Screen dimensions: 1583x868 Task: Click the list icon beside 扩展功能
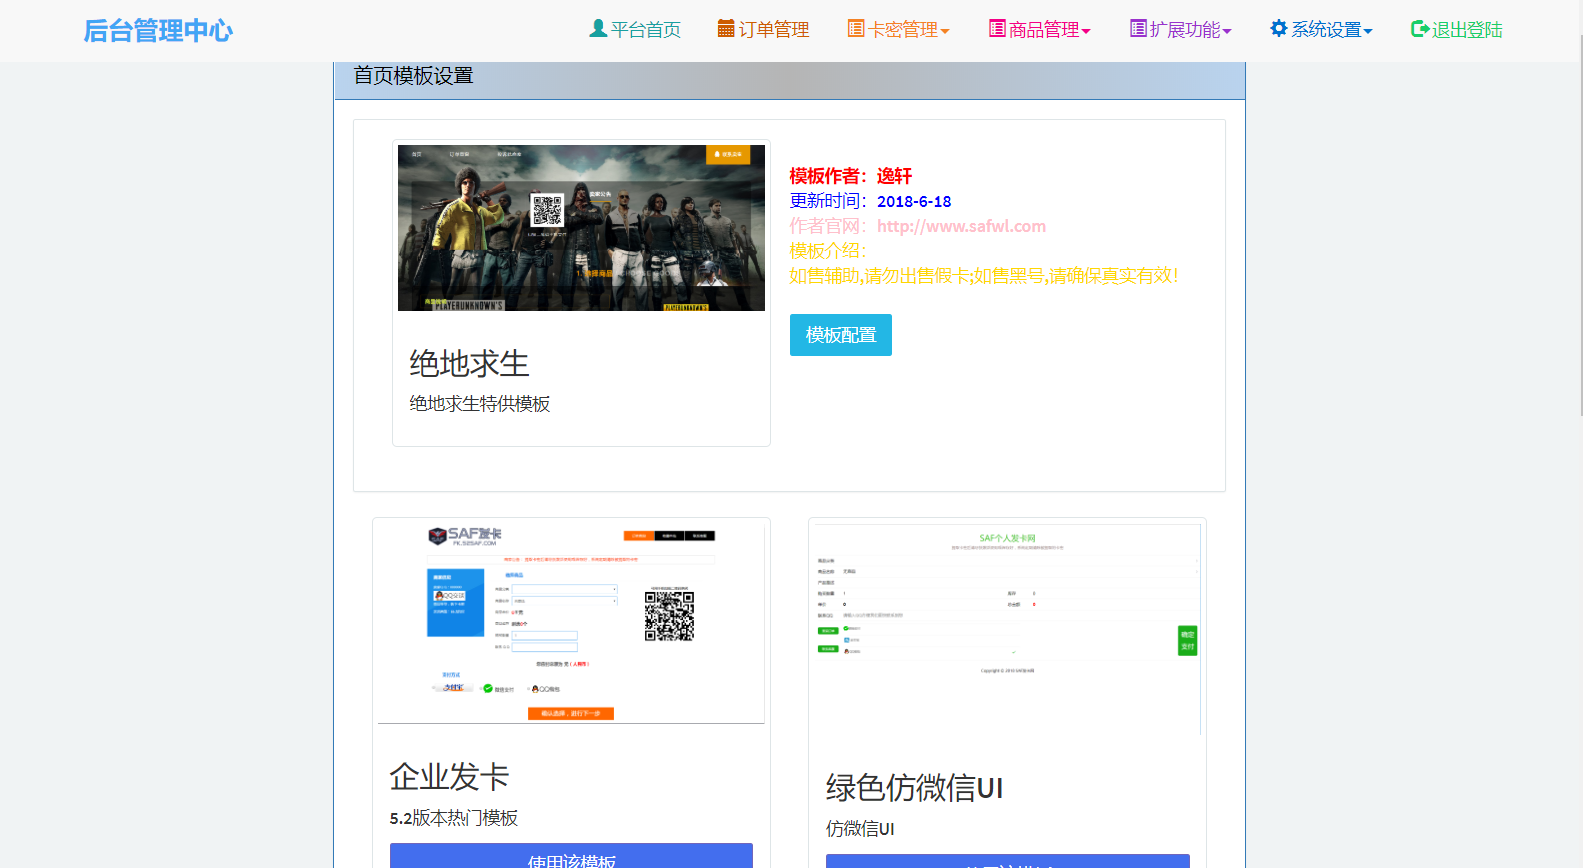click(x=1138, y=29)
